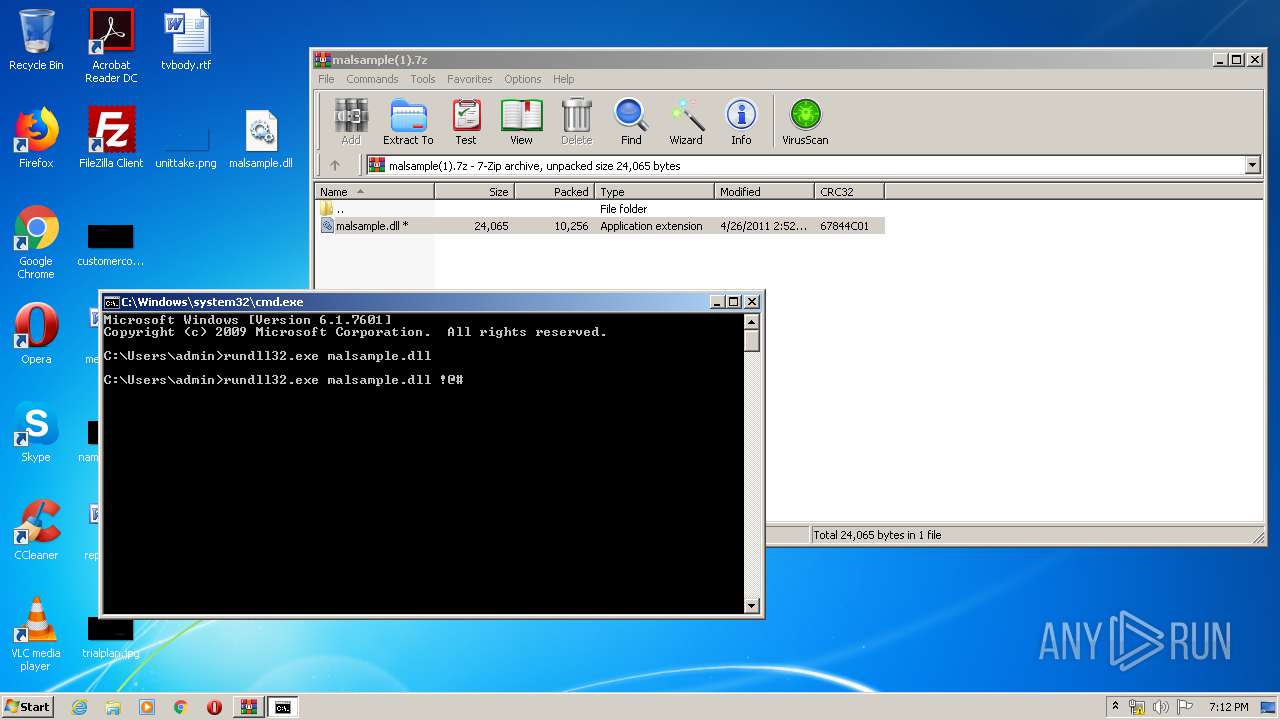
Task: Click the WinRAR title bar icon
Action: tap(322, 60)
